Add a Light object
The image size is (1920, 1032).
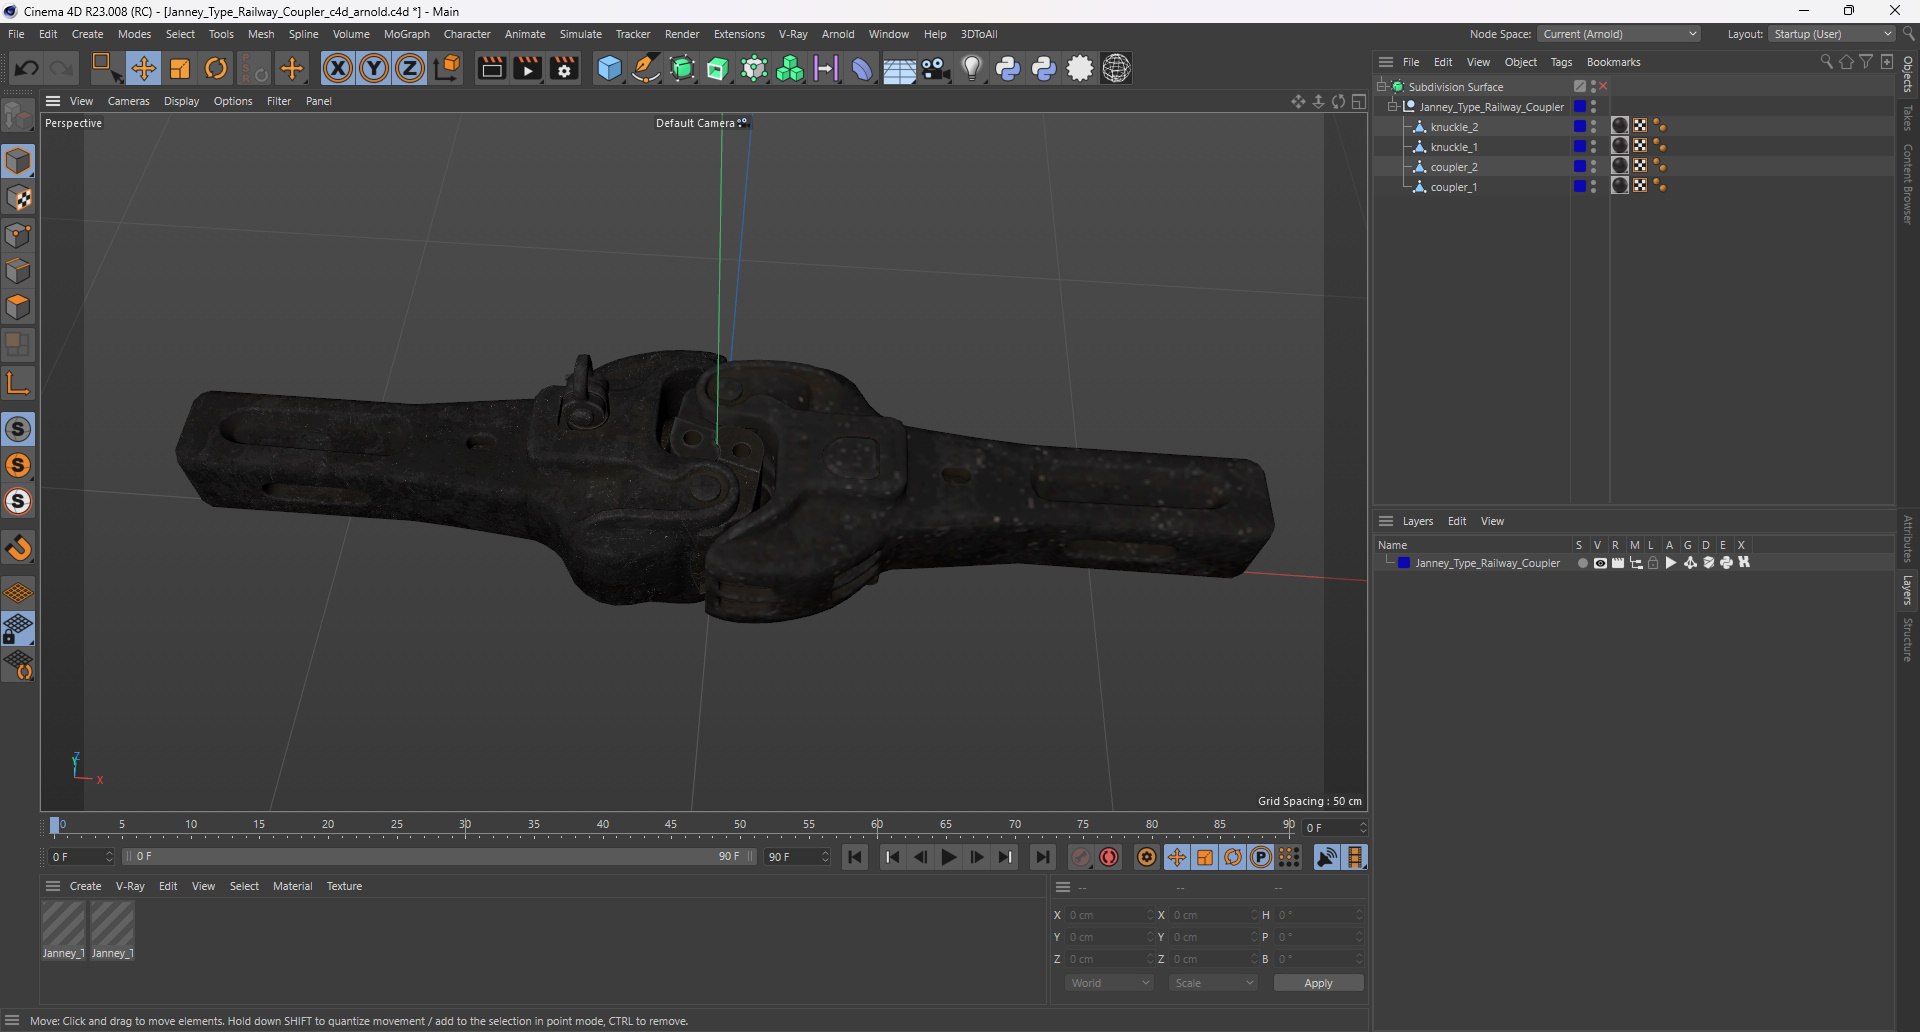click(x=971, y=69)
